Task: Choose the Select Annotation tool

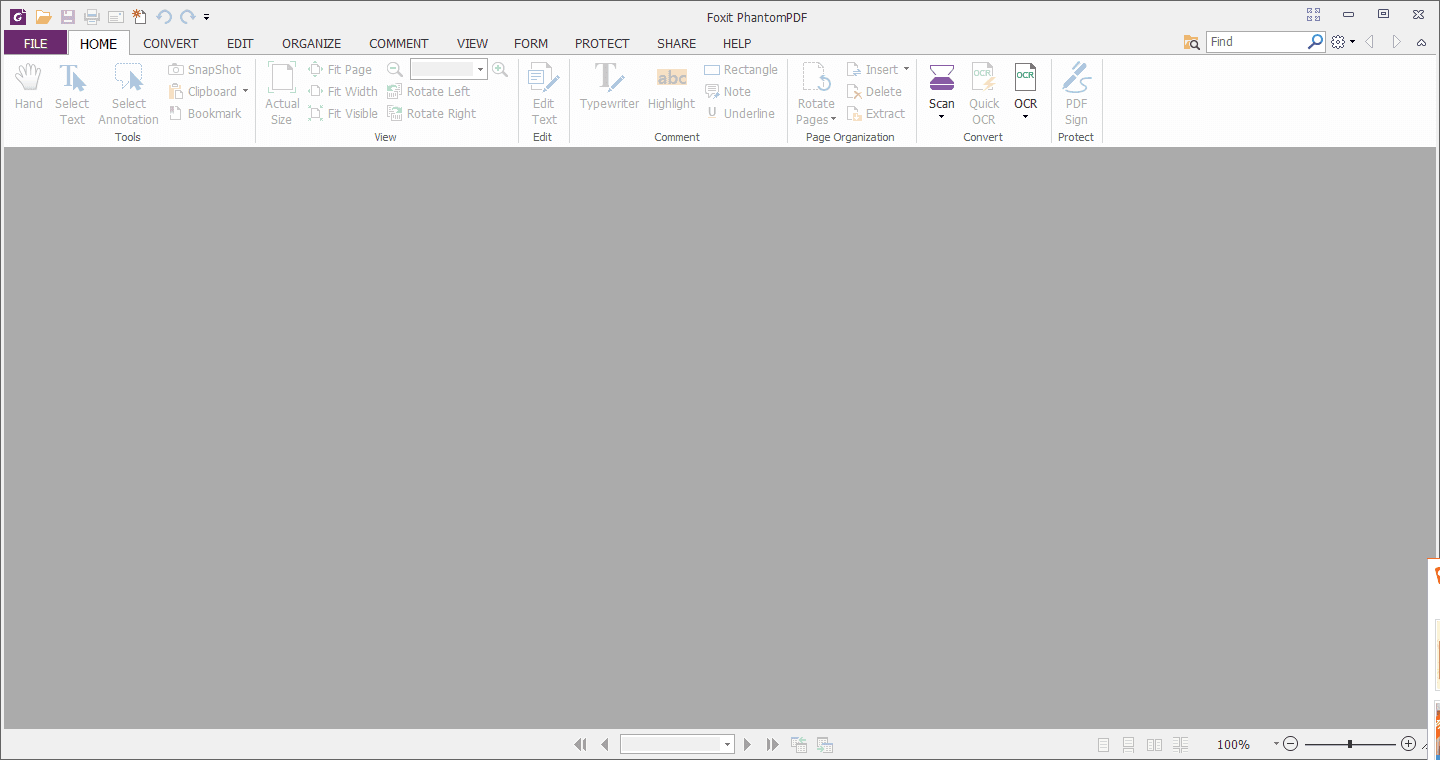Action: [128, 94]
